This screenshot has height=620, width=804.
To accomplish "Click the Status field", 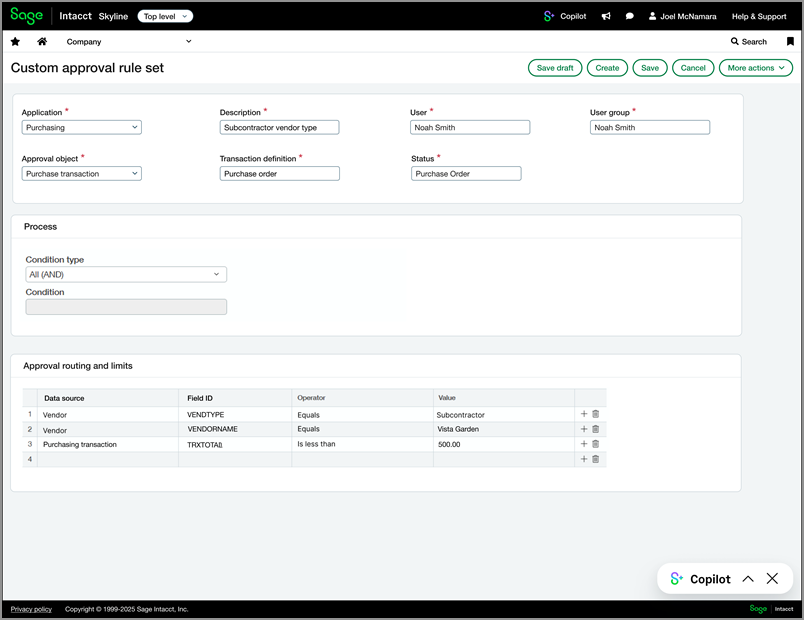I will pos(466,174).
